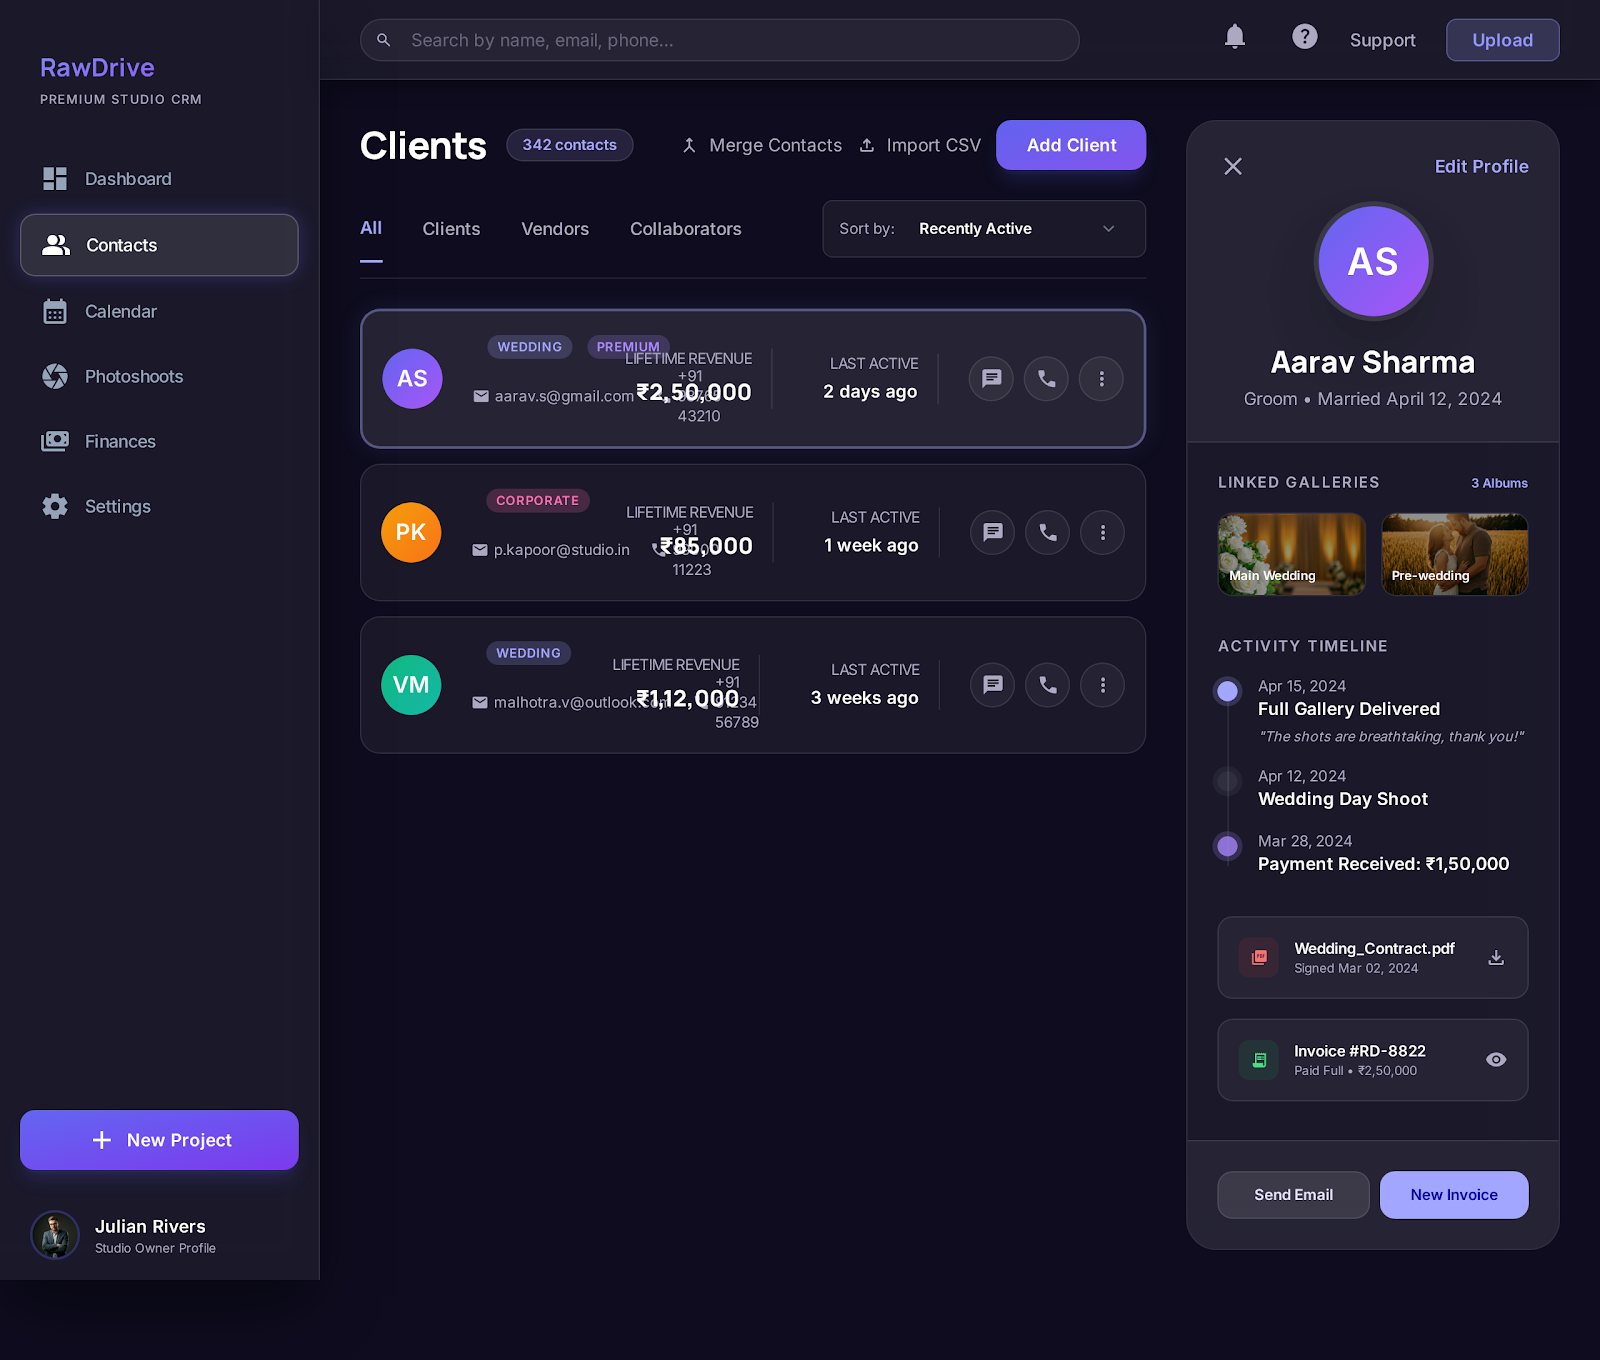Call P. Kapoor using phone icon
Viewport: 1600px width, 1360px height.
pos(1047,533)
